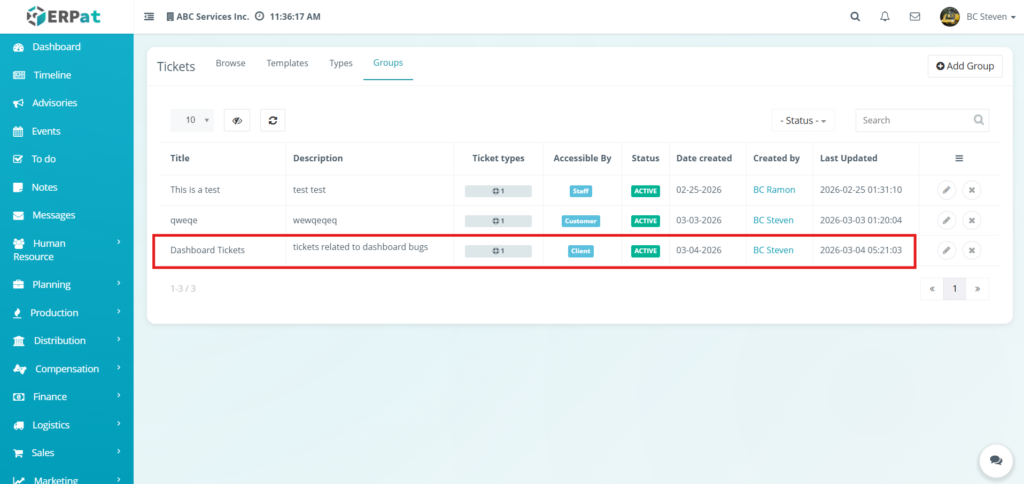Switch to the Browse tab
Screen dimensions: 1024x484
230,63
